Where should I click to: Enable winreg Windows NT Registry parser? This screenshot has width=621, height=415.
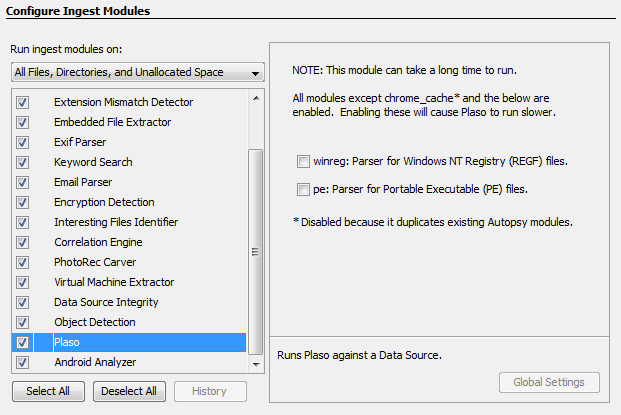[x=304, y=161]
